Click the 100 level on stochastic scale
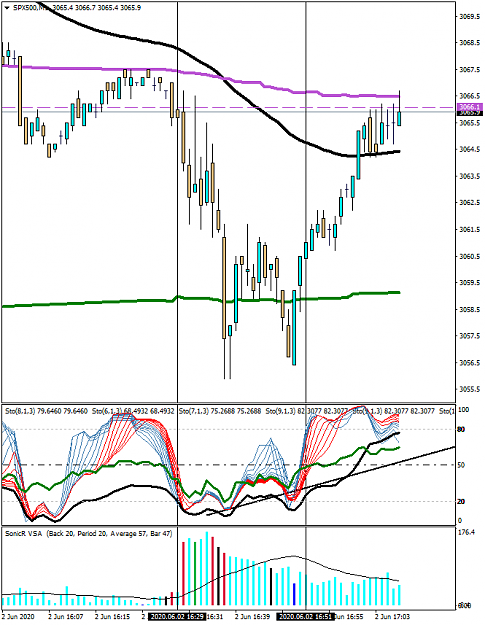 (463, 410)
